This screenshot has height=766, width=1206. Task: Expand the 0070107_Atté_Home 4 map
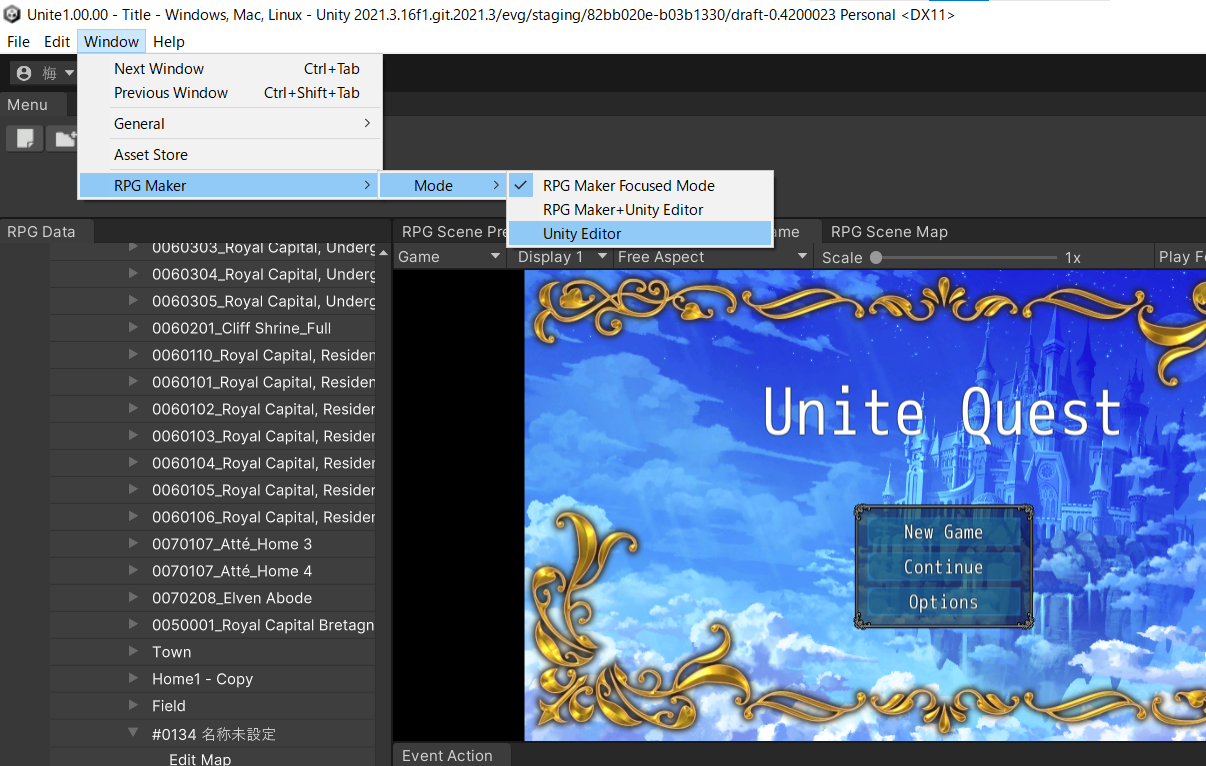click(x=133, y=571)
